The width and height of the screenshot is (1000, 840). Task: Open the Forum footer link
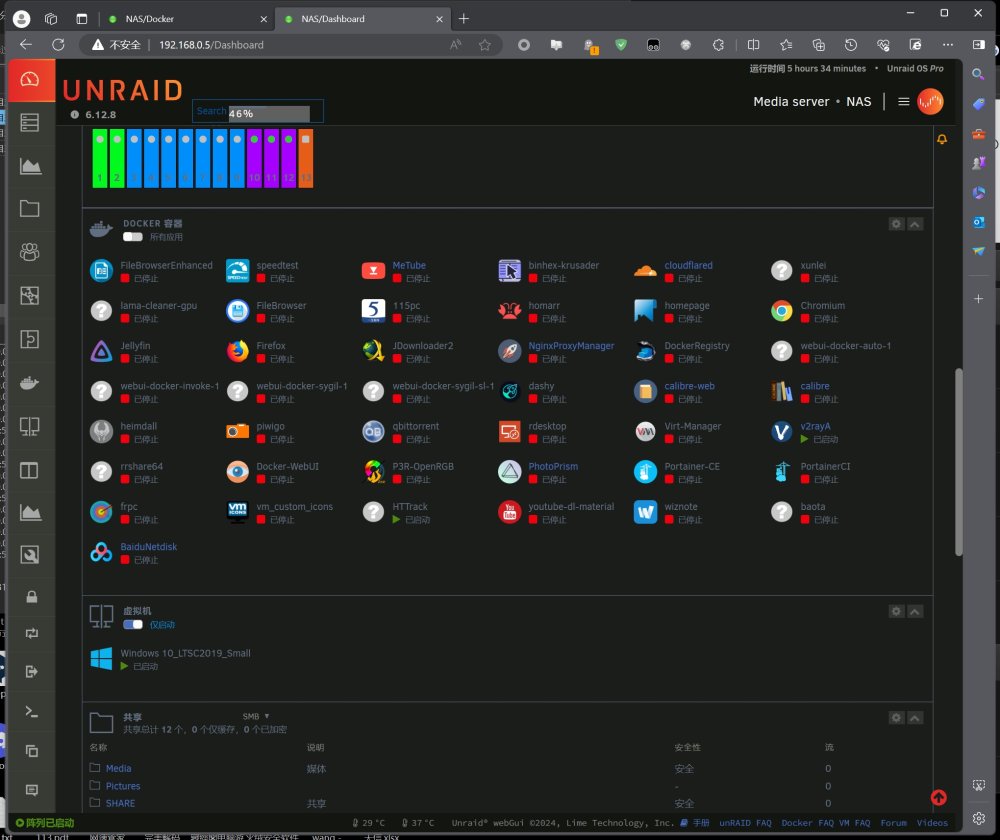point(893,823)
